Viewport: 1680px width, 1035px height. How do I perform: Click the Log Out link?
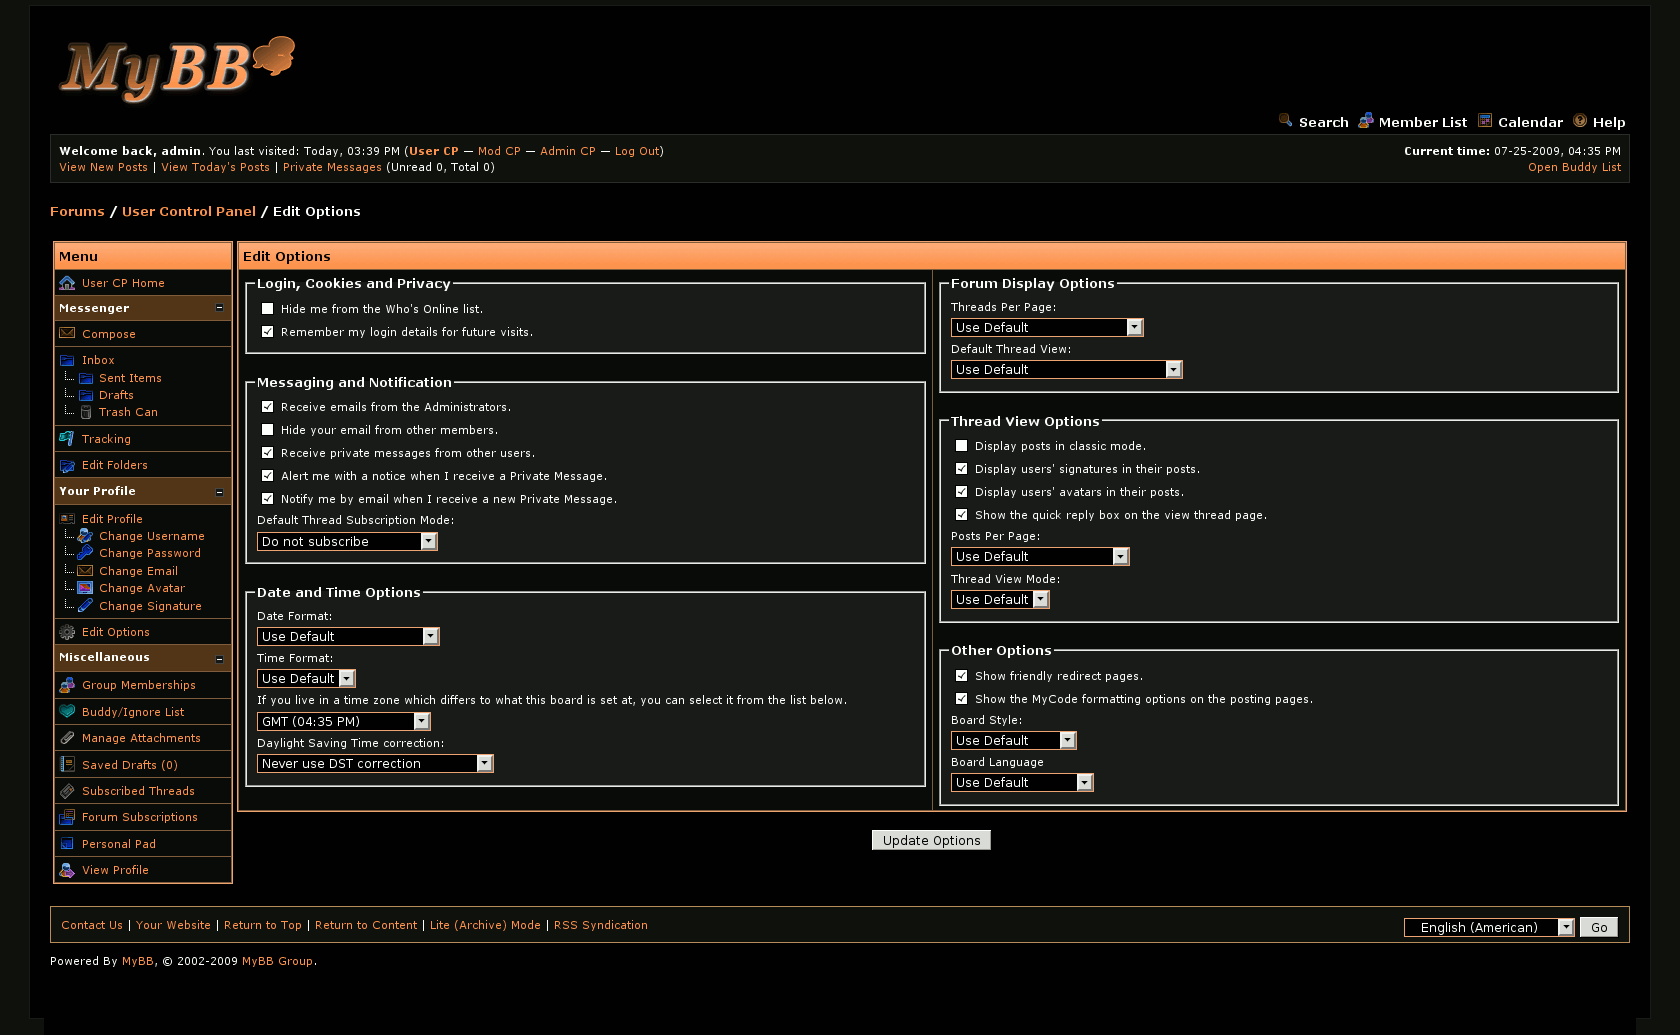pos(636,151)
